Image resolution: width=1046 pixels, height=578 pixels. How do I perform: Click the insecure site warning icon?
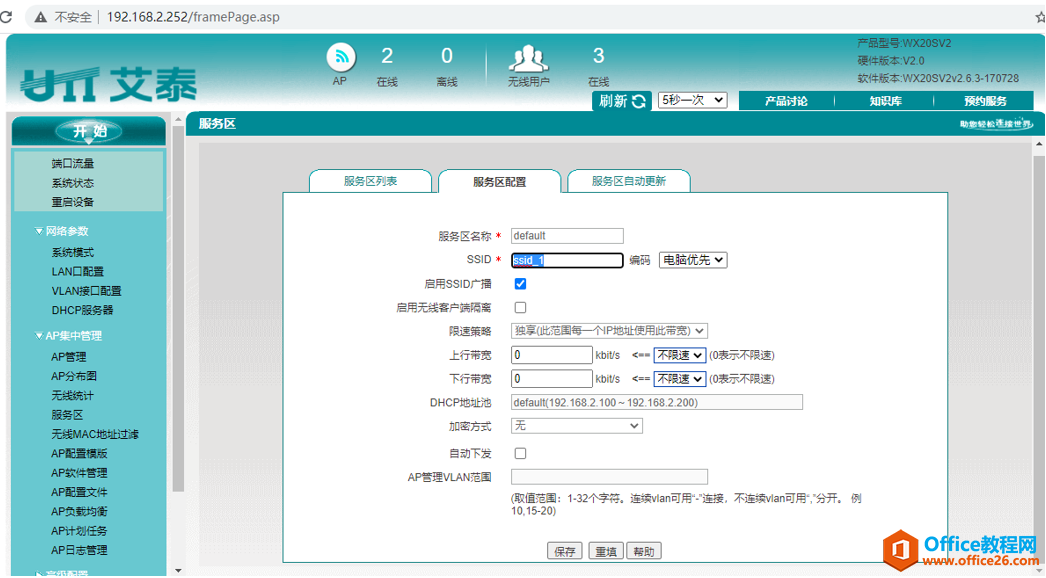41,17
